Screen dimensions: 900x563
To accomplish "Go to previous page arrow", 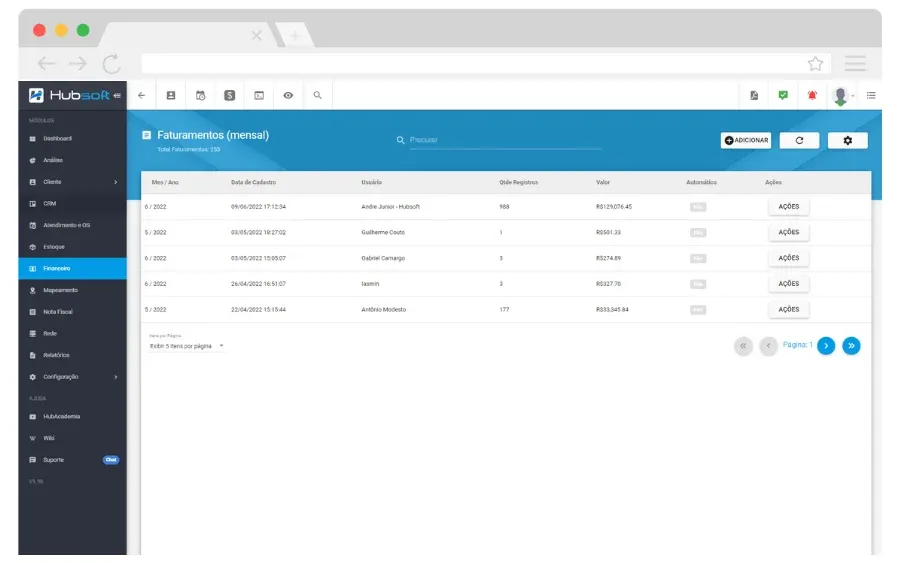I will [769, 345].
